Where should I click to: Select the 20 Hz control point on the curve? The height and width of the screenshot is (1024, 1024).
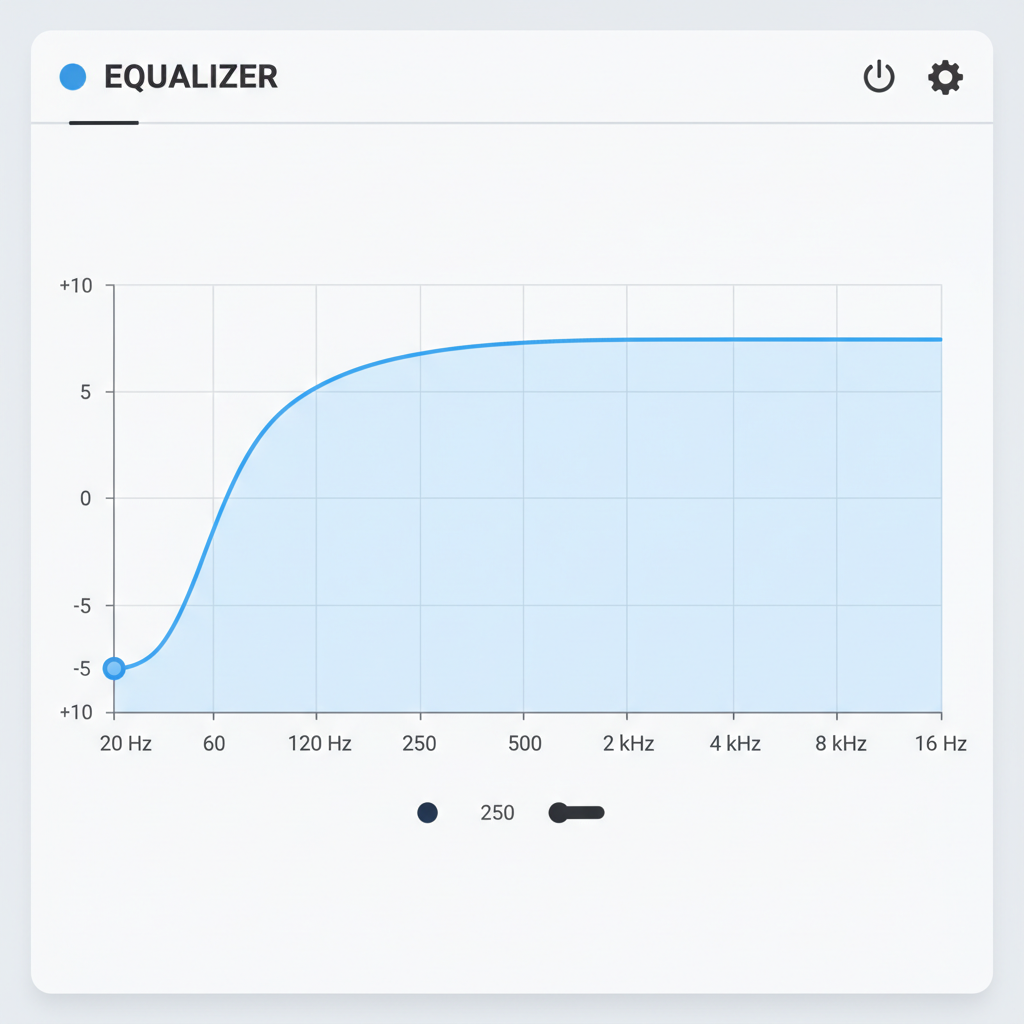pos(113,668)
